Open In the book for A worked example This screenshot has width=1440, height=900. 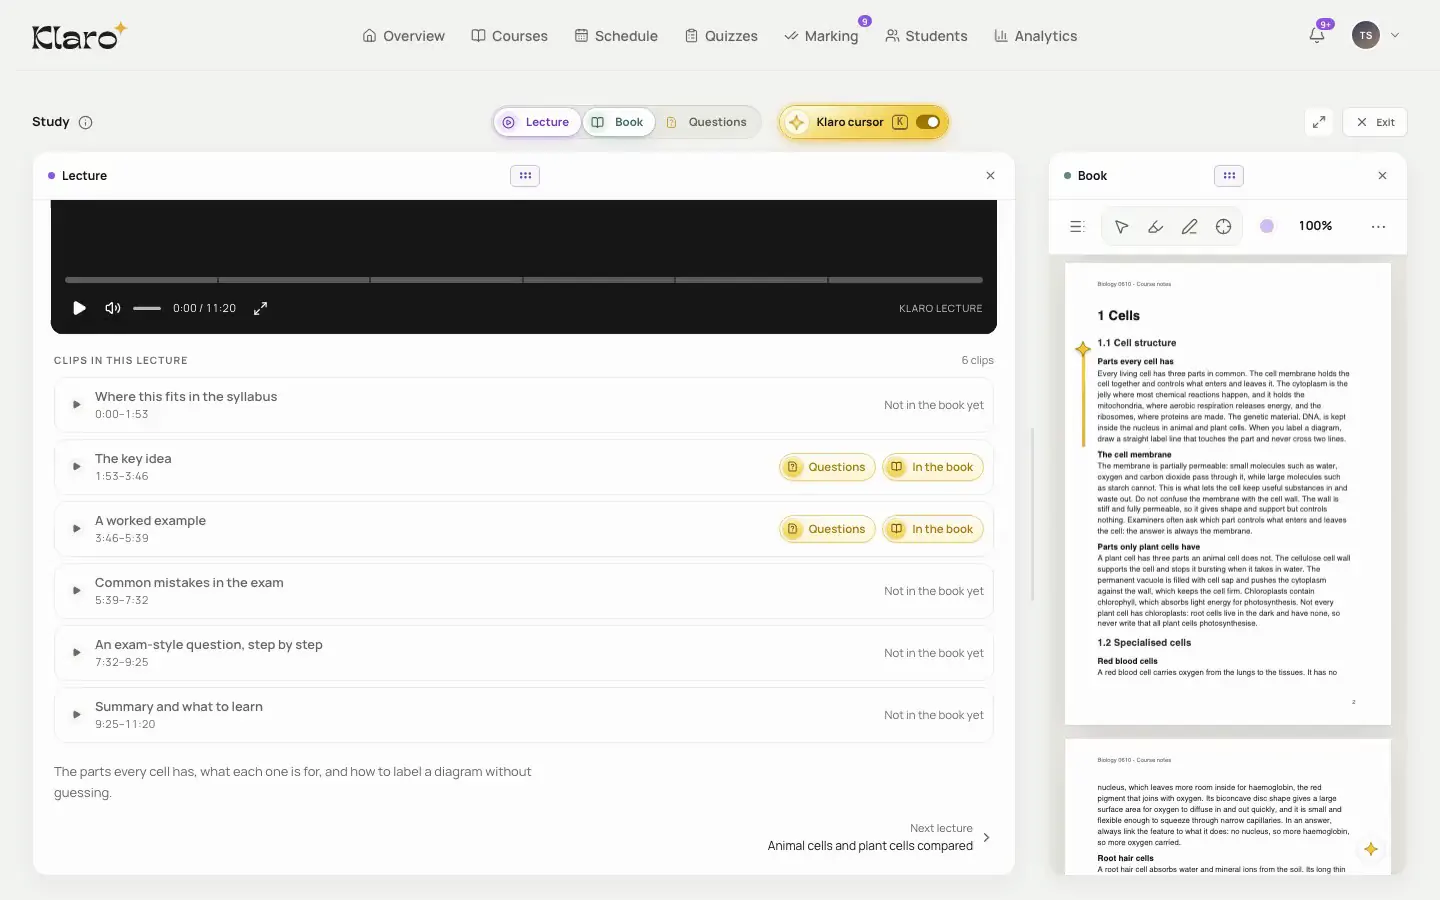point(933,529)
